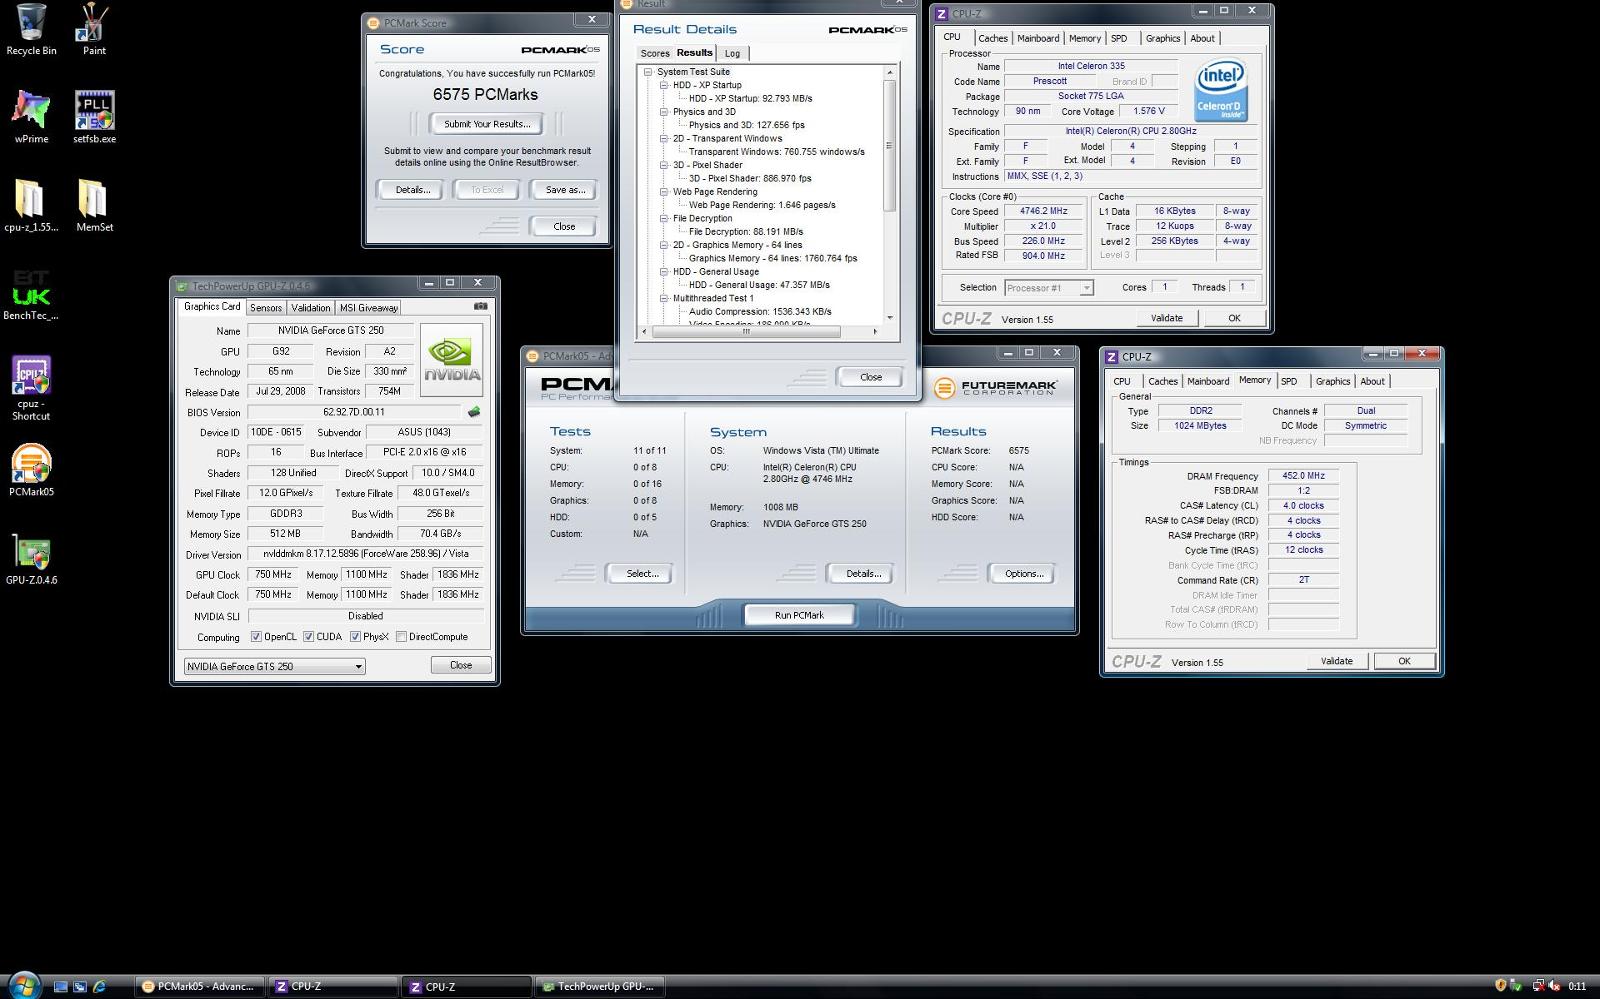Click the GPU-Z screenshot camera icon
The width and height of the screenshot is (1600, 999).
point(480,307)
